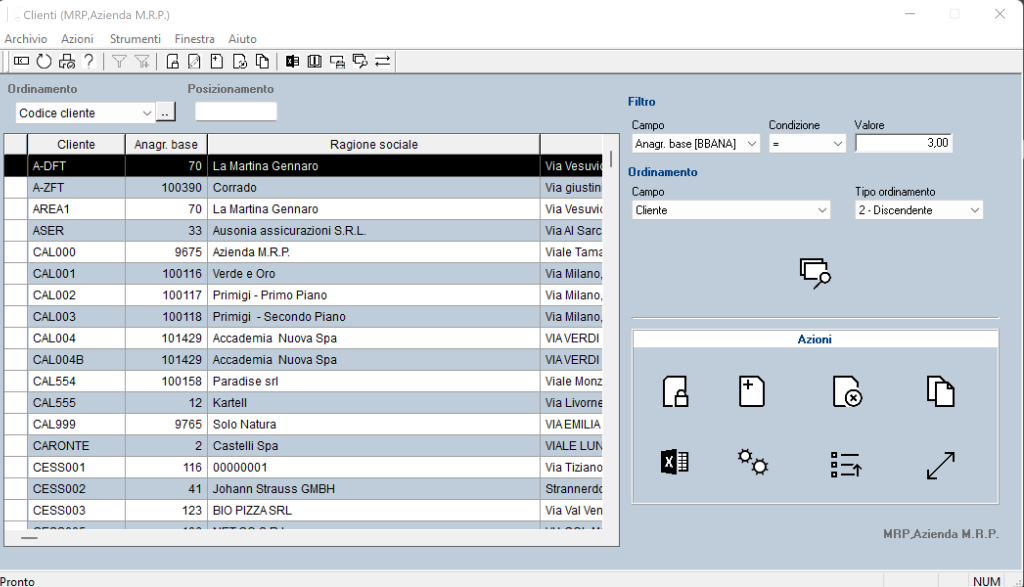The height and width of the screenshot is (587, 1024).
Task: Click the Ragione sociale column header
Action: (x=373, y=145)
